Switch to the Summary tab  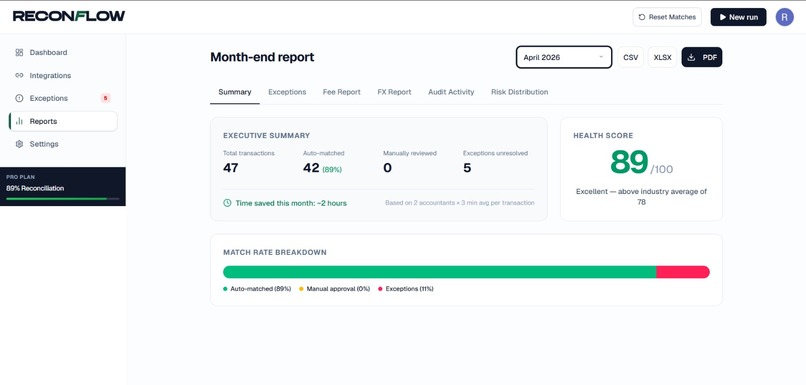pyautogui.click(x=235, y=92)
